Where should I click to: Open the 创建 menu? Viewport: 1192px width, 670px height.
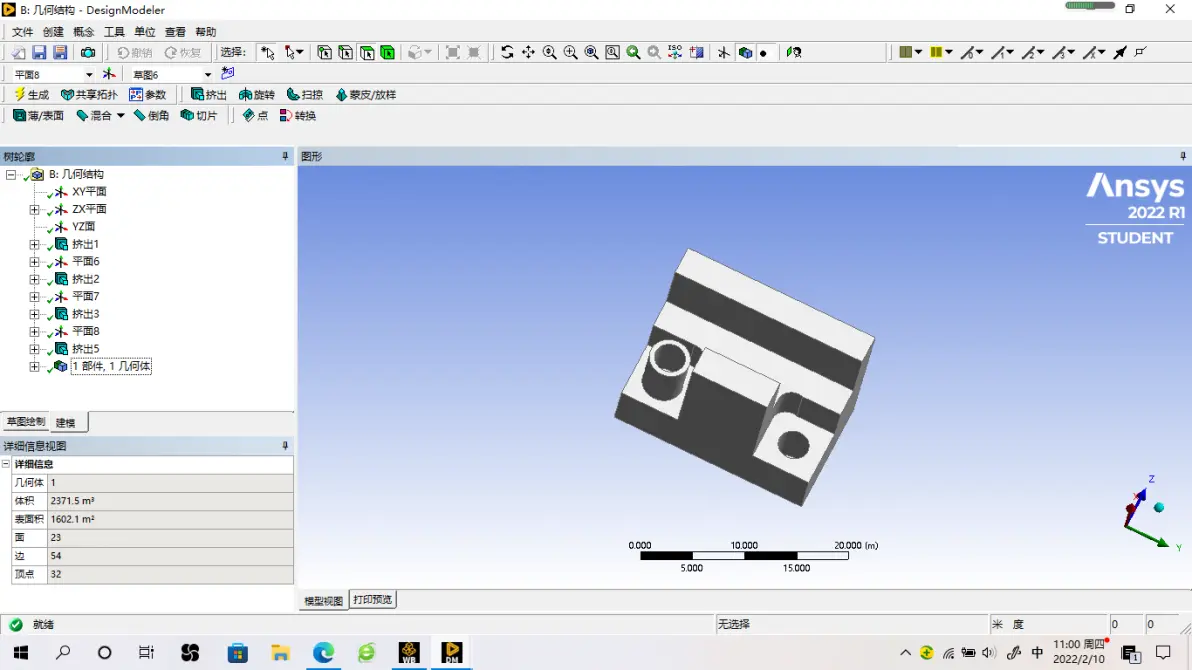coord(53,32)
